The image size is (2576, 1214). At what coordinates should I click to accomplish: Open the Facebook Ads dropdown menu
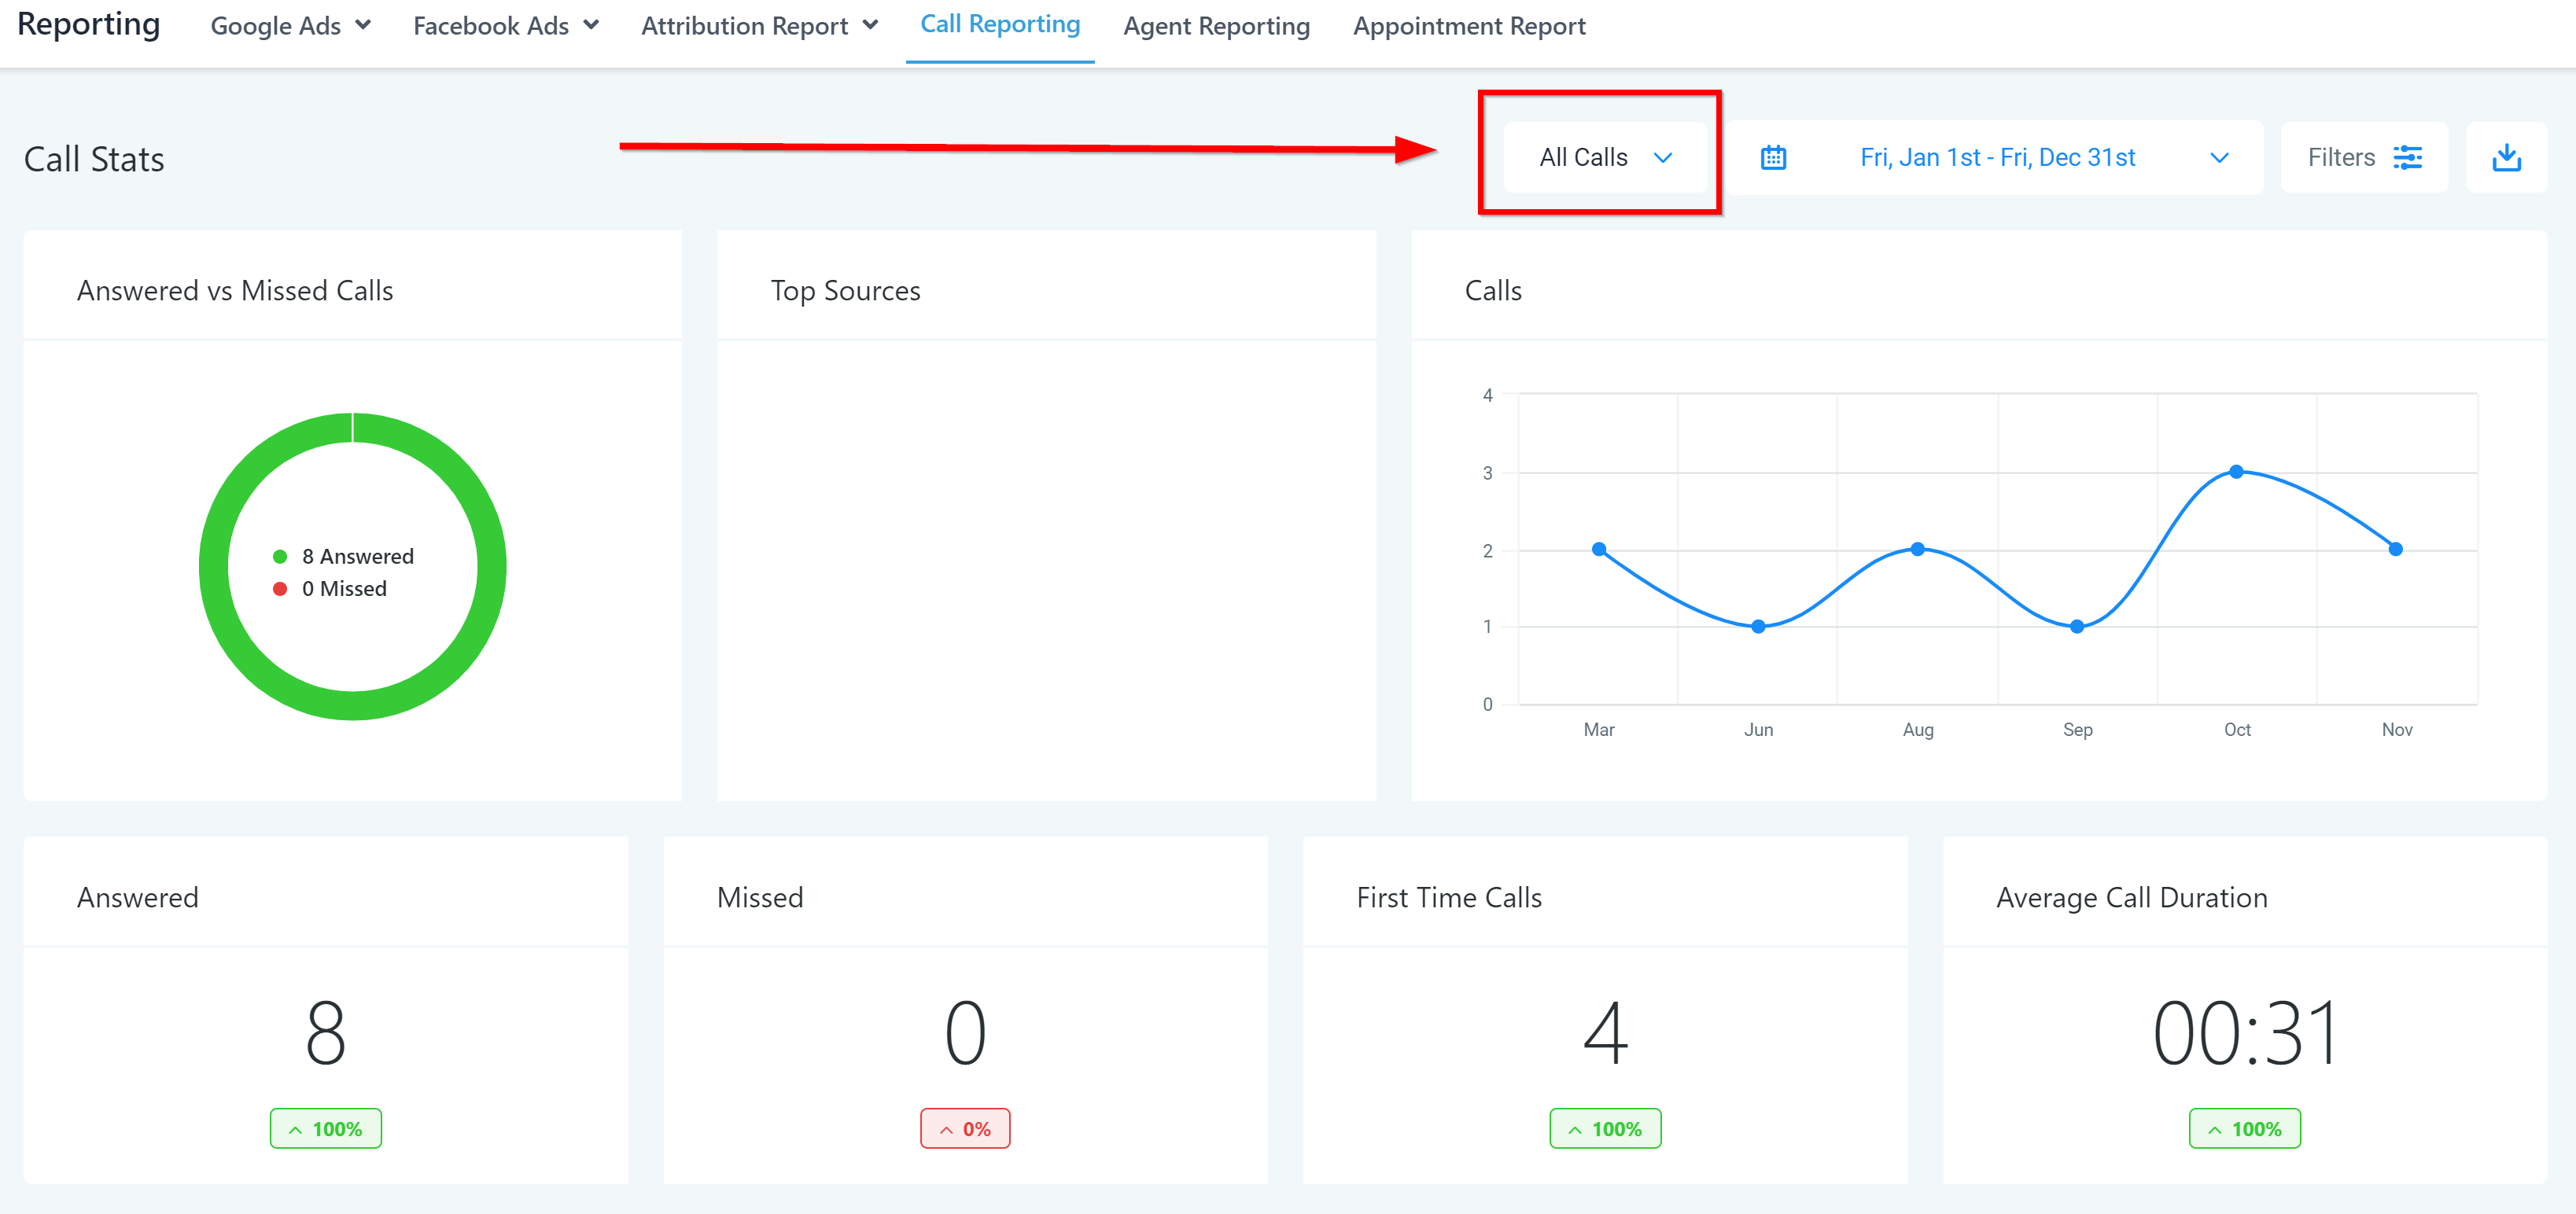click(x=505, y=26)
